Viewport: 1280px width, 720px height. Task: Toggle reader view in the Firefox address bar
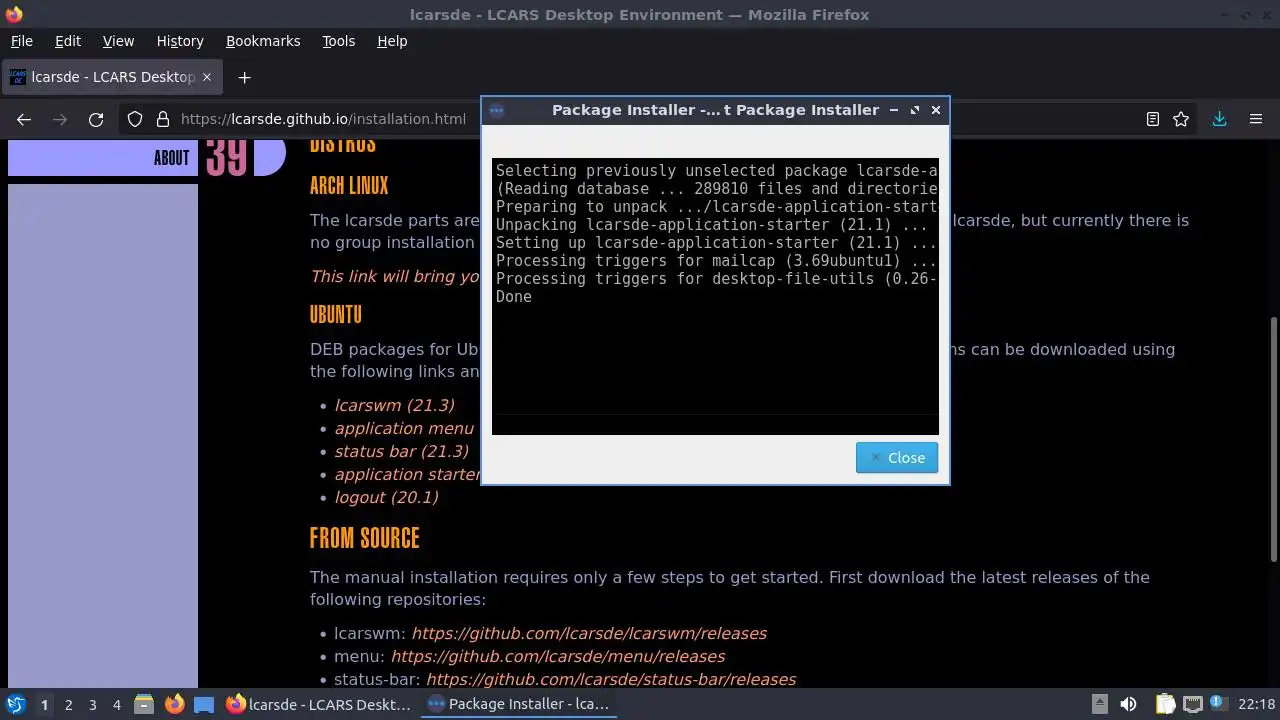point(1153,119)
